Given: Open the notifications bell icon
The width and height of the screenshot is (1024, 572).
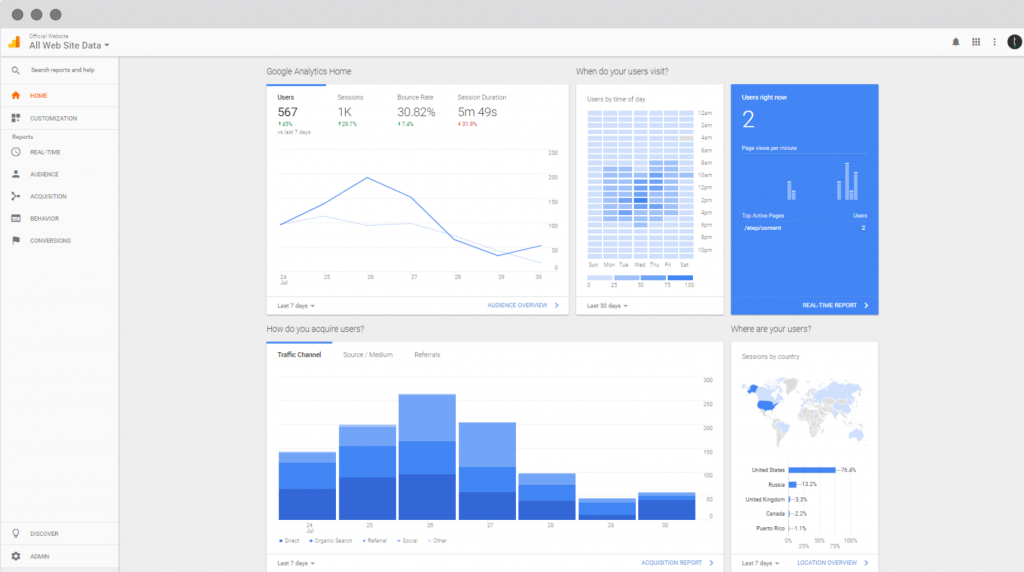Looking at the screenshot, I should [955, 42].
